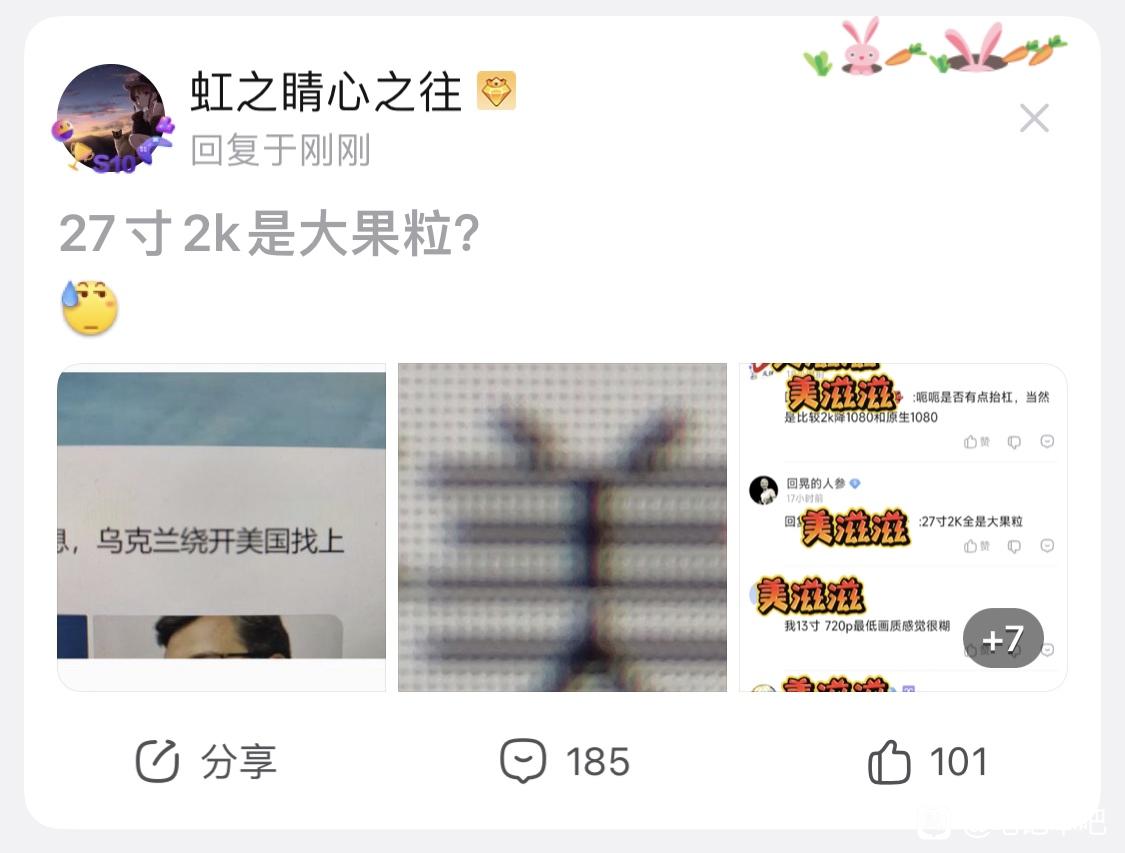
Task: Open the user avatar profile picture
Action: 112,119
